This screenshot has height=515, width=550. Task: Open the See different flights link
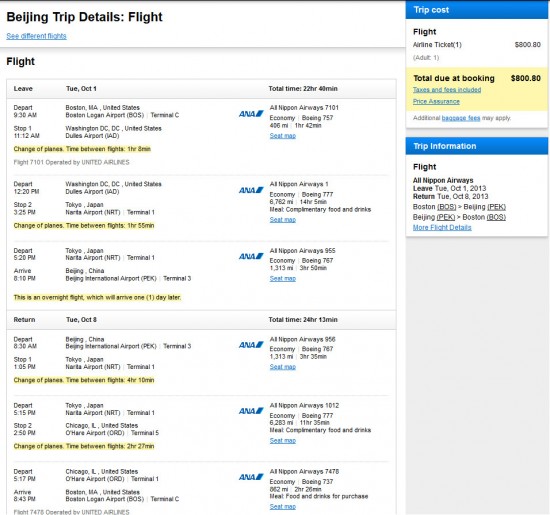(36, 36)
